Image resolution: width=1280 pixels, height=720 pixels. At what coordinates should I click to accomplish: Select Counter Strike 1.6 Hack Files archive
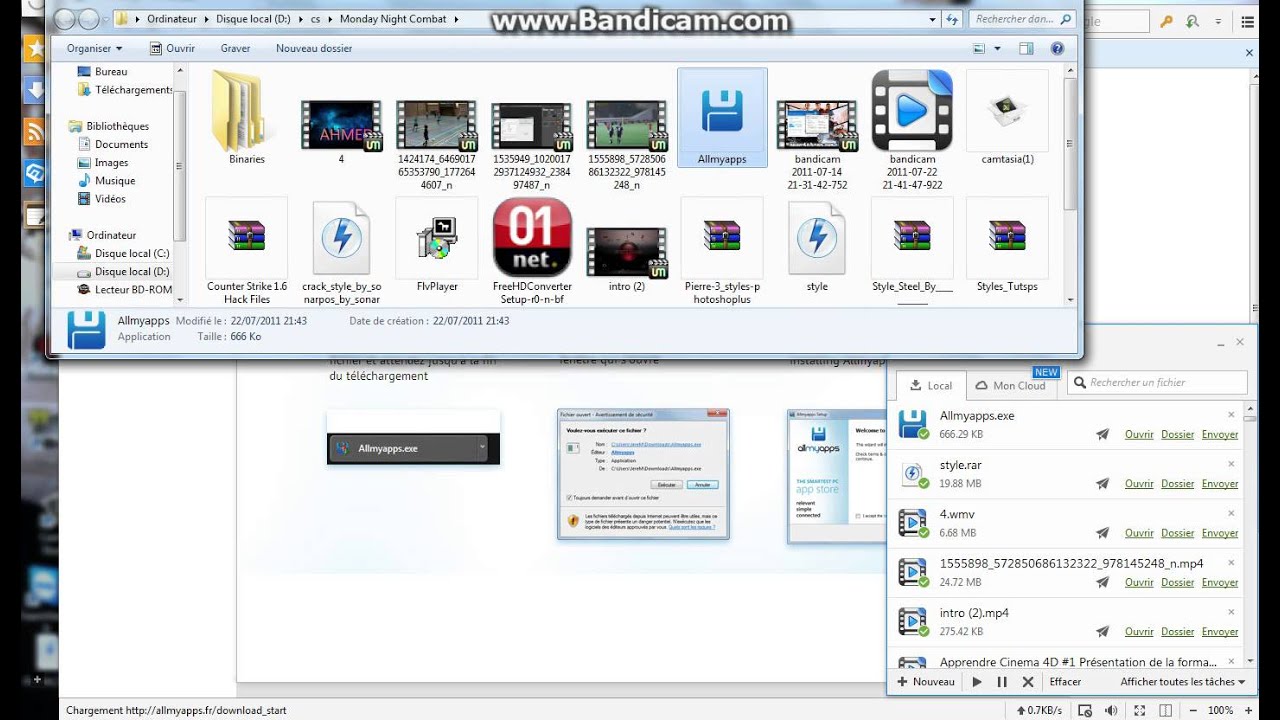(x=246, y=251)
